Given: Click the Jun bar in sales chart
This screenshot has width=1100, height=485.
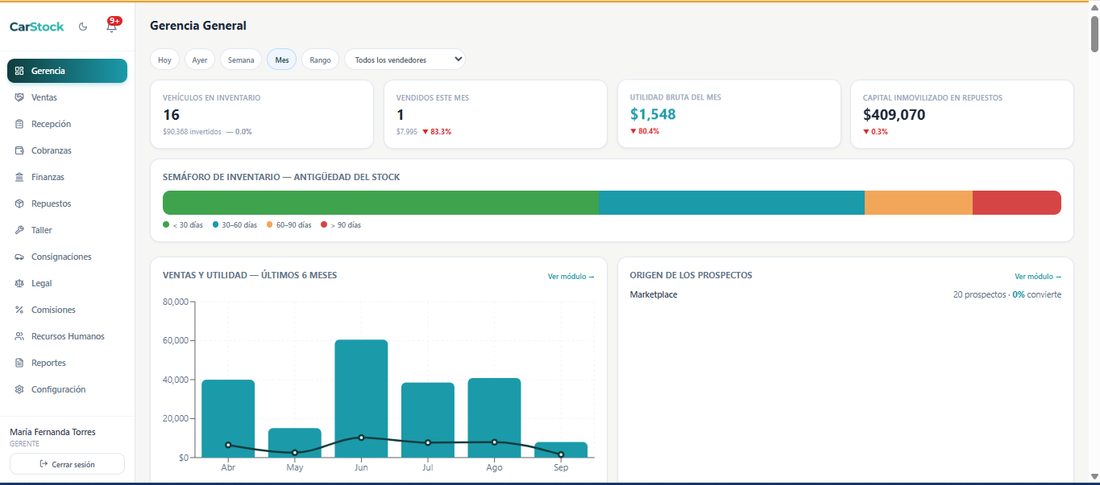Looking at the screenshot, I should tap(361, 399).
